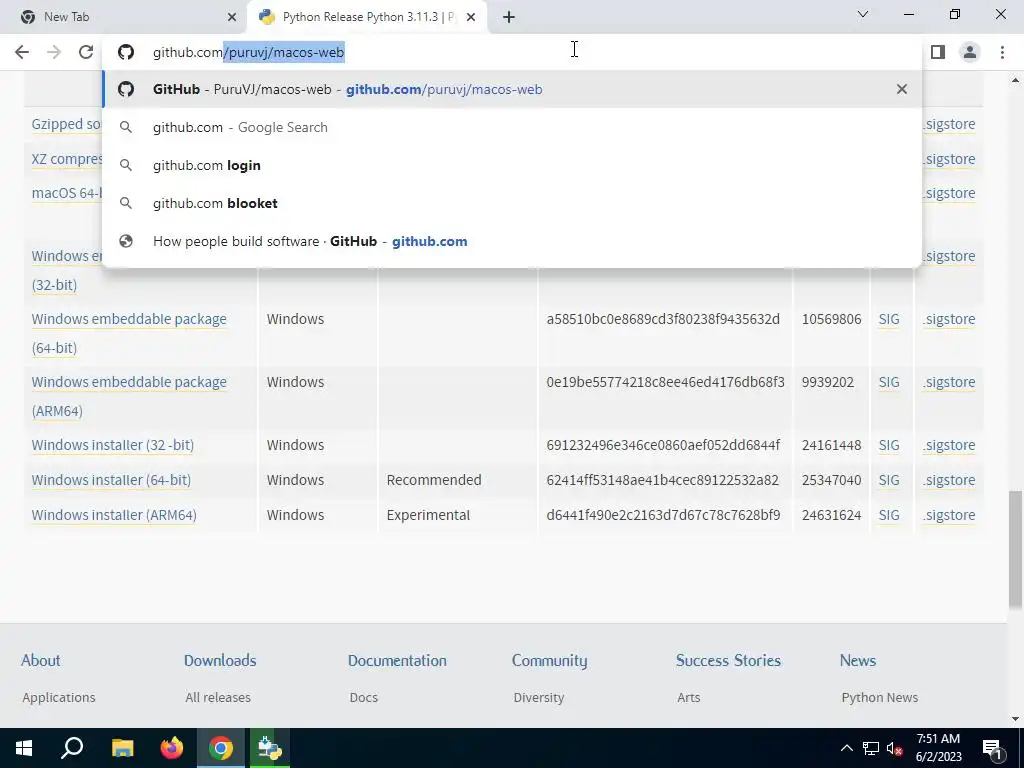
Task: Open the Arts footer link
Action: pyautogui.click(x=688, y=697)
